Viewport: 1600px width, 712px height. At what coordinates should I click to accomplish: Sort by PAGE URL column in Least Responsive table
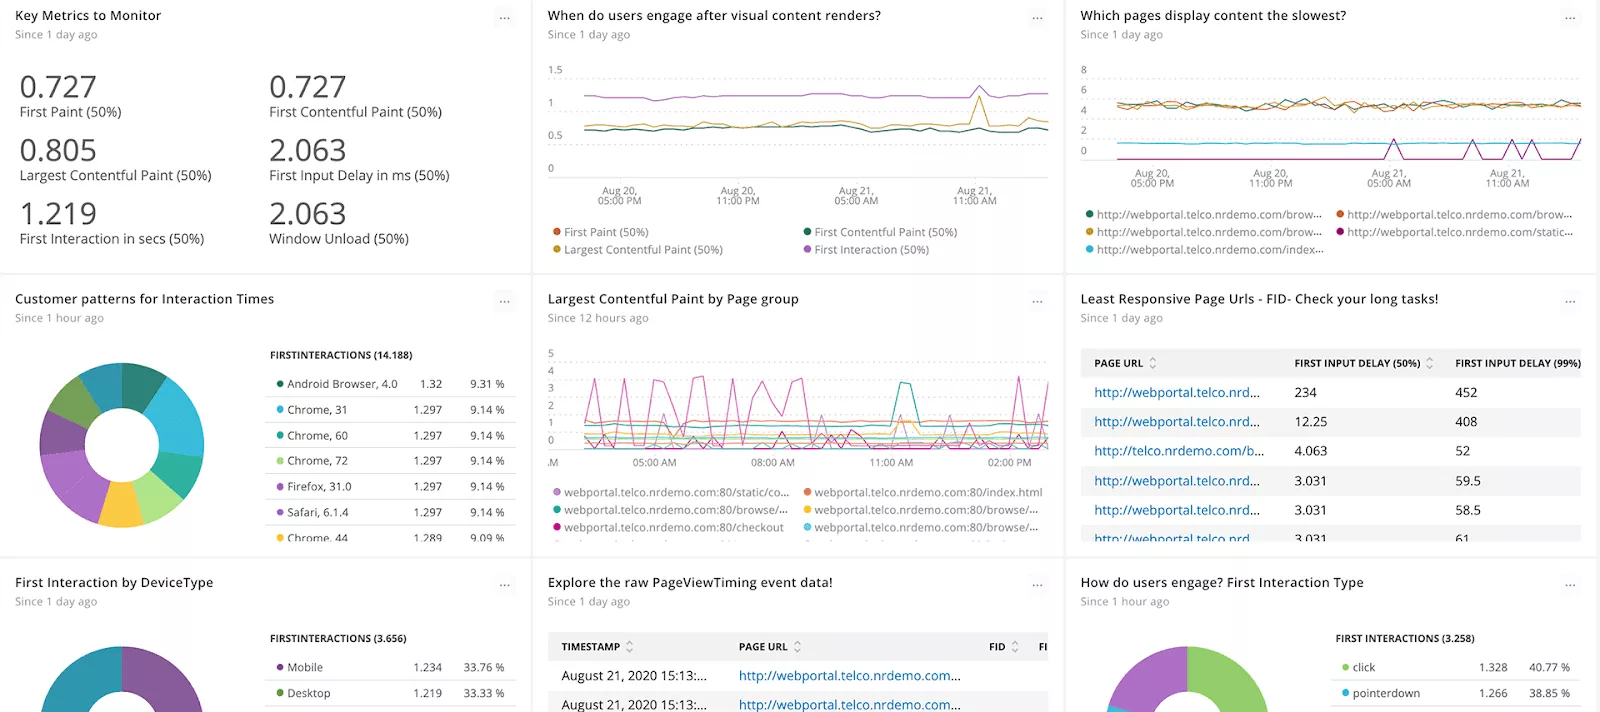pyautogui.click(x=1125, y=363)
